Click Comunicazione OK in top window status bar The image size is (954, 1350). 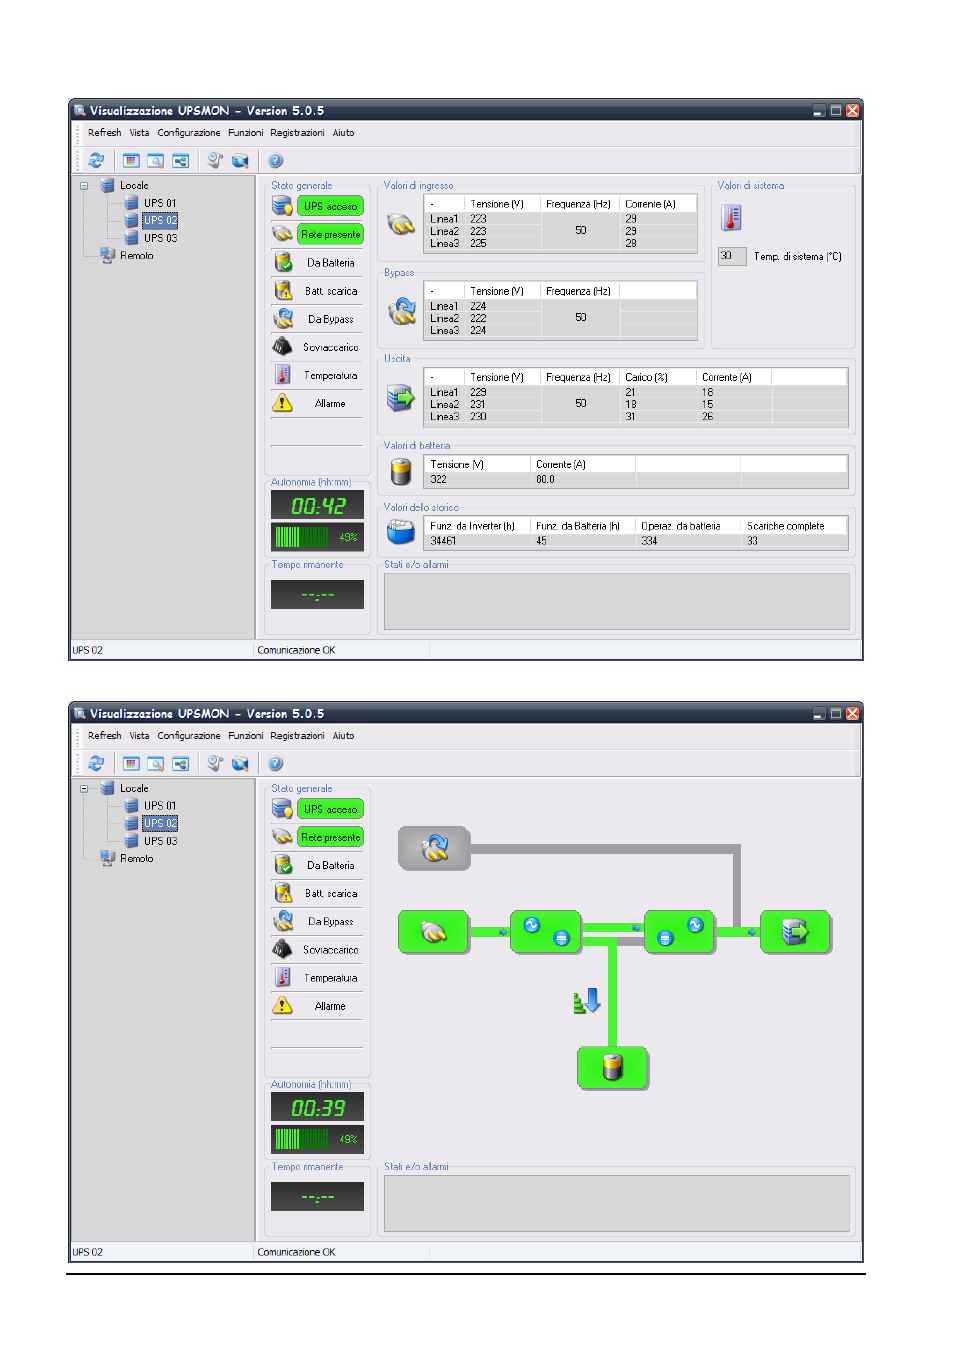(x=296, y=650)
